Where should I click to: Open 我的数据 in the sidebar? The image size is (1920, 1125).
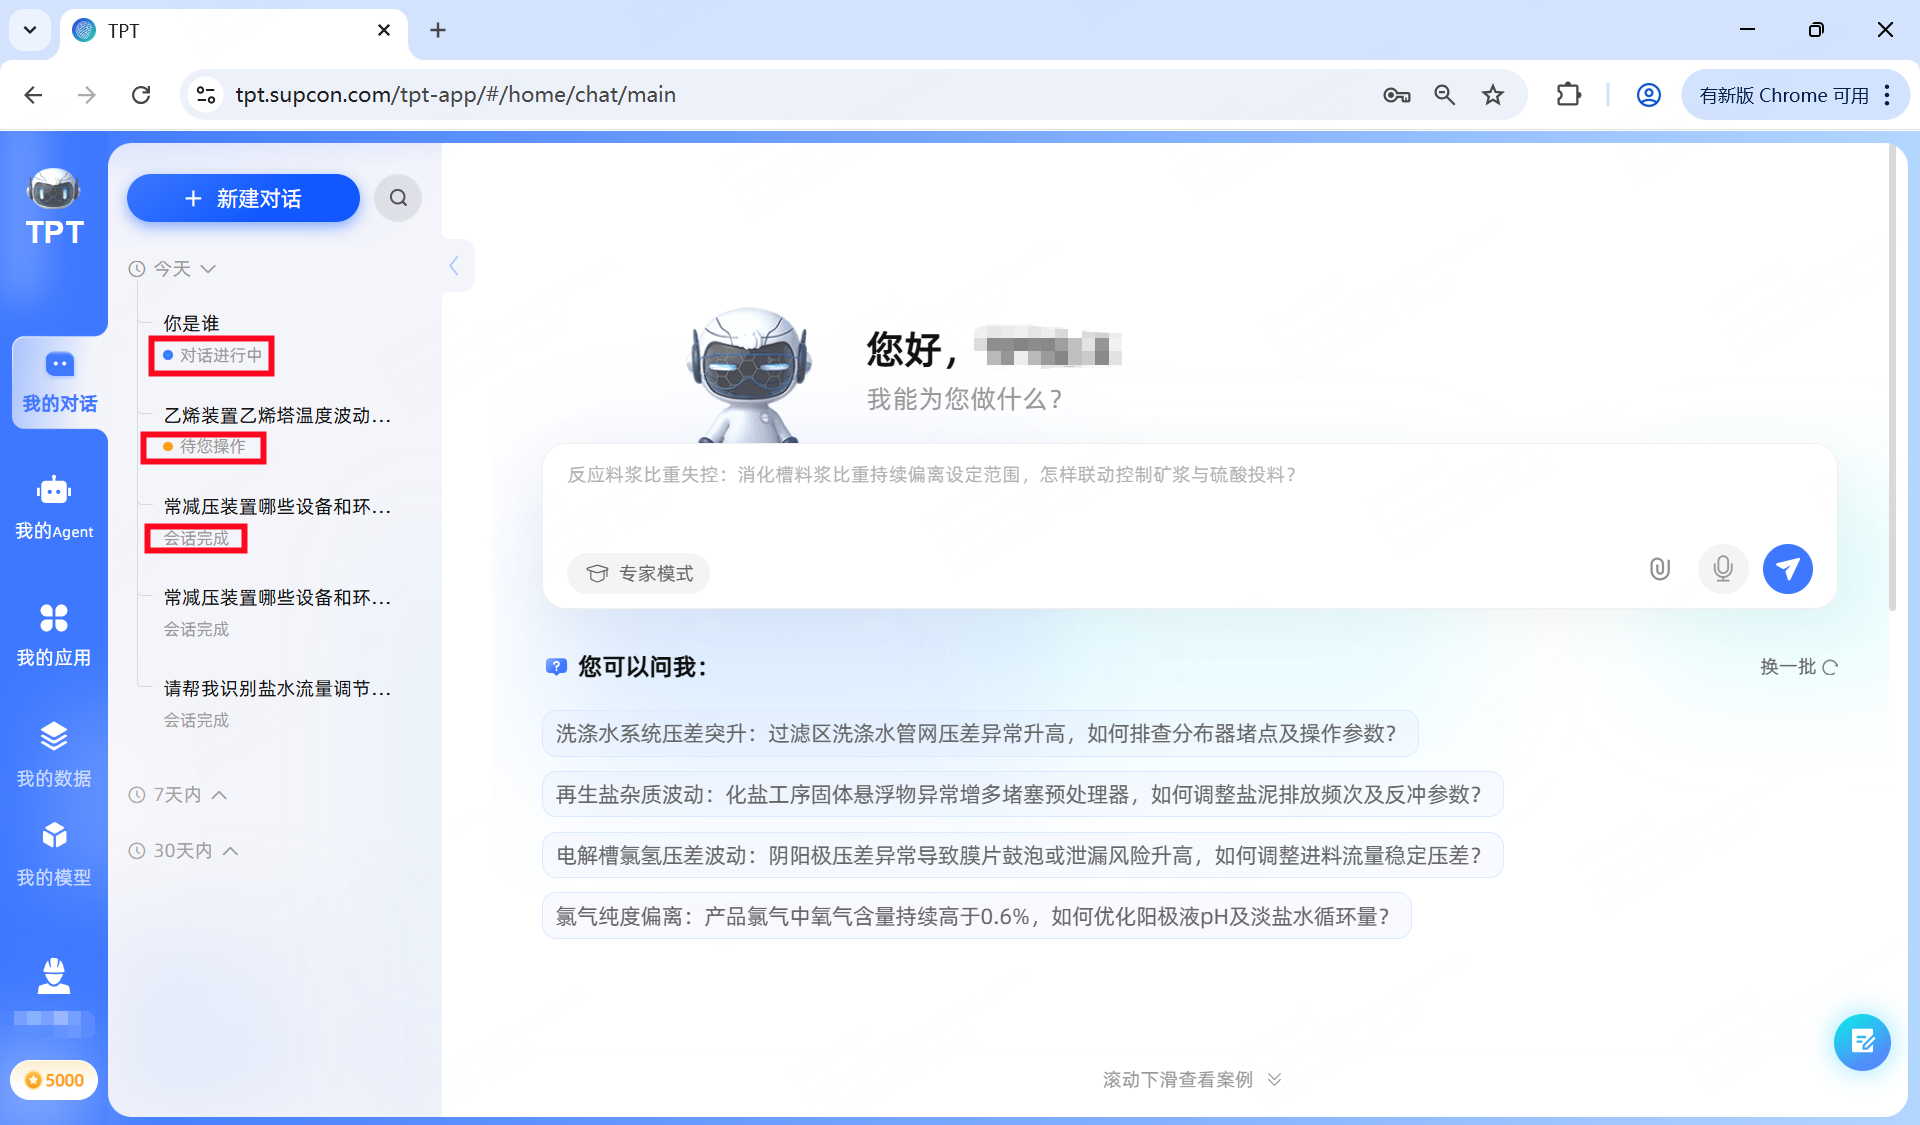[x=54, y=753]
